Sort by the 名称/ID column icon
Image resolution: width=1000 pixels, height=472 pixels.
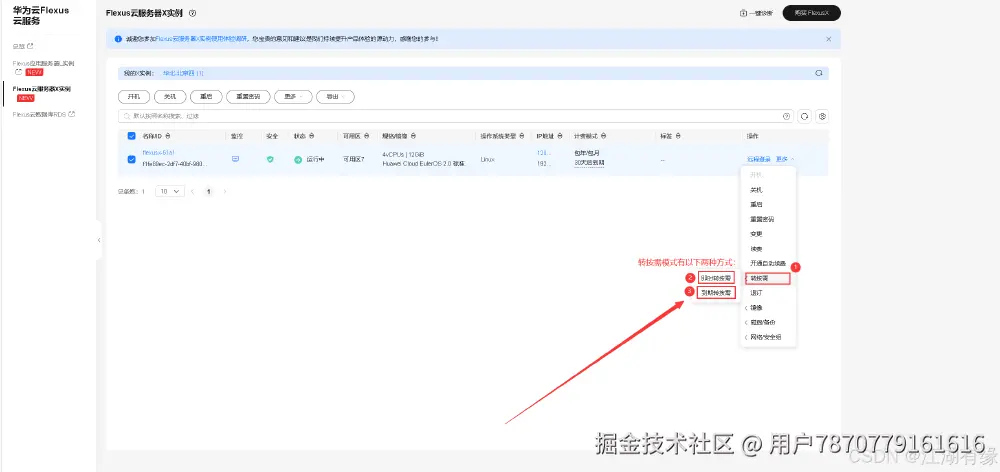coord(168,136)
